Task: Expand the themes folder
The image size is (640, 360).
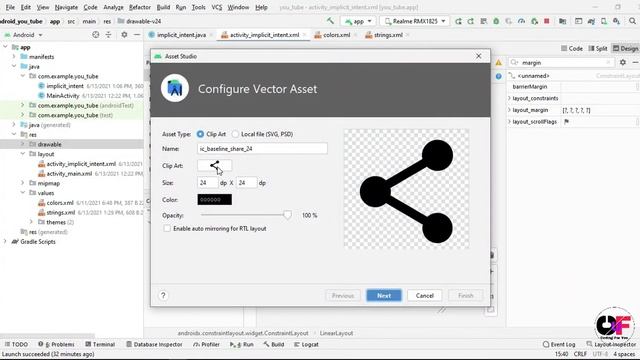Action: [x=31, y=222]
